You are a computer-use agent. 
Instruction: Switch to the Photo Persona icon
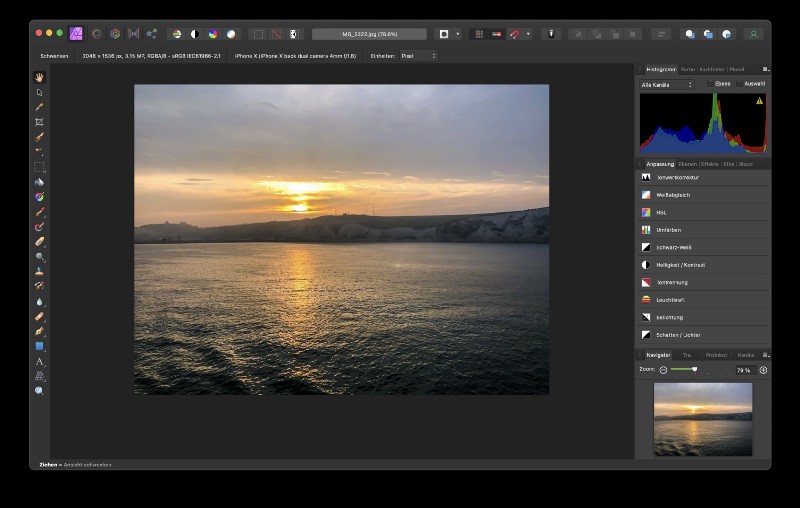[x=78, y=33]
